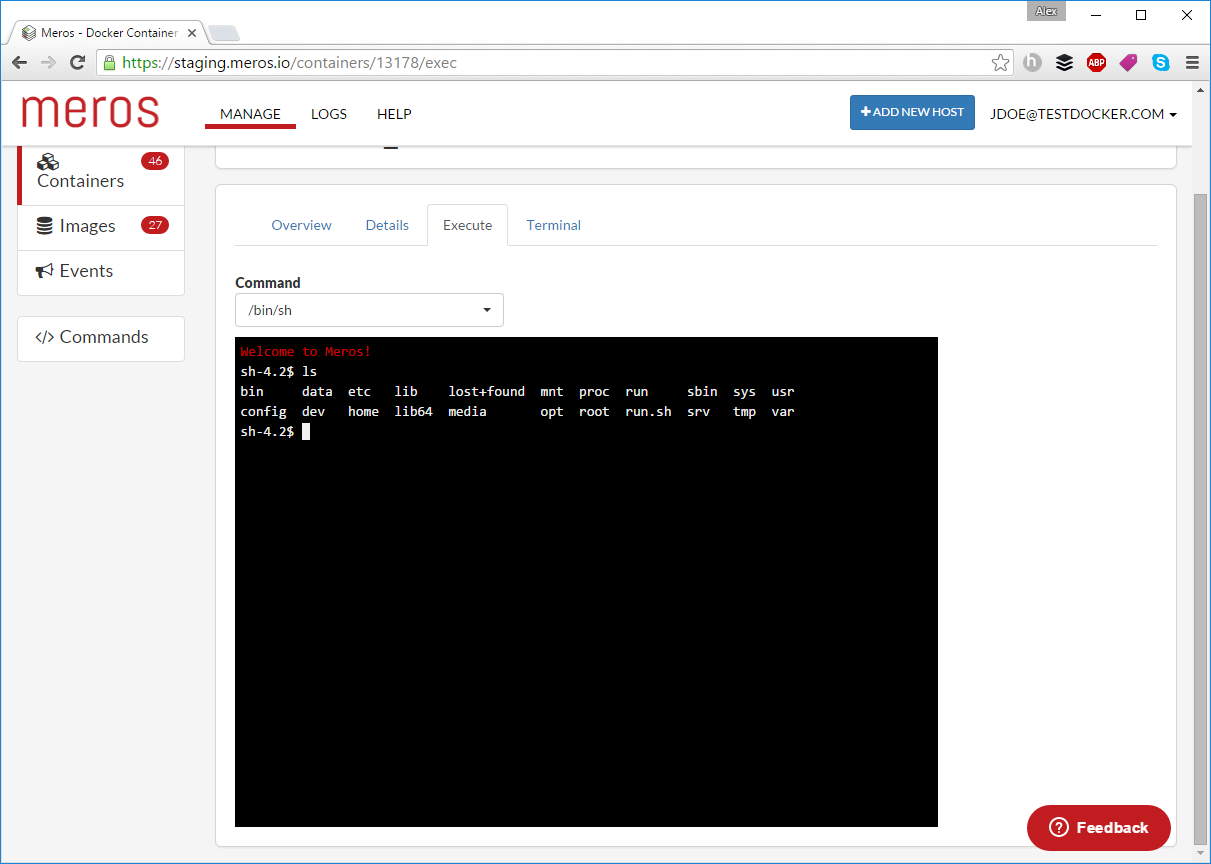Reload the page with refresh icon

coord(77,62)
